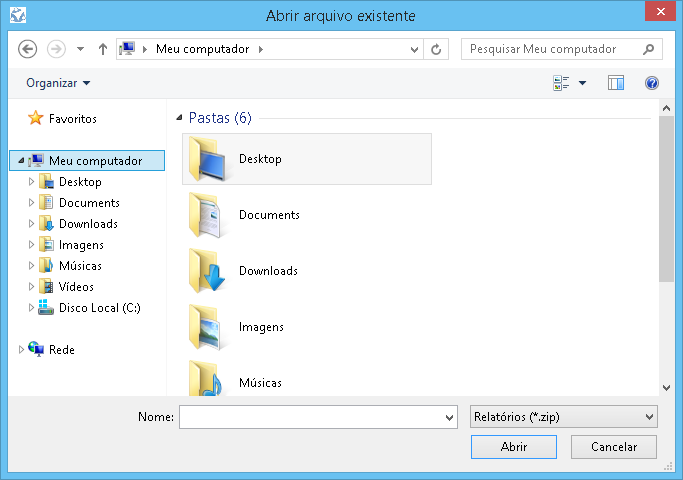Open the Relatórios (*.zip) file type dropdown
This screenshot has width=683, height=480.
[x=564, y=417]
